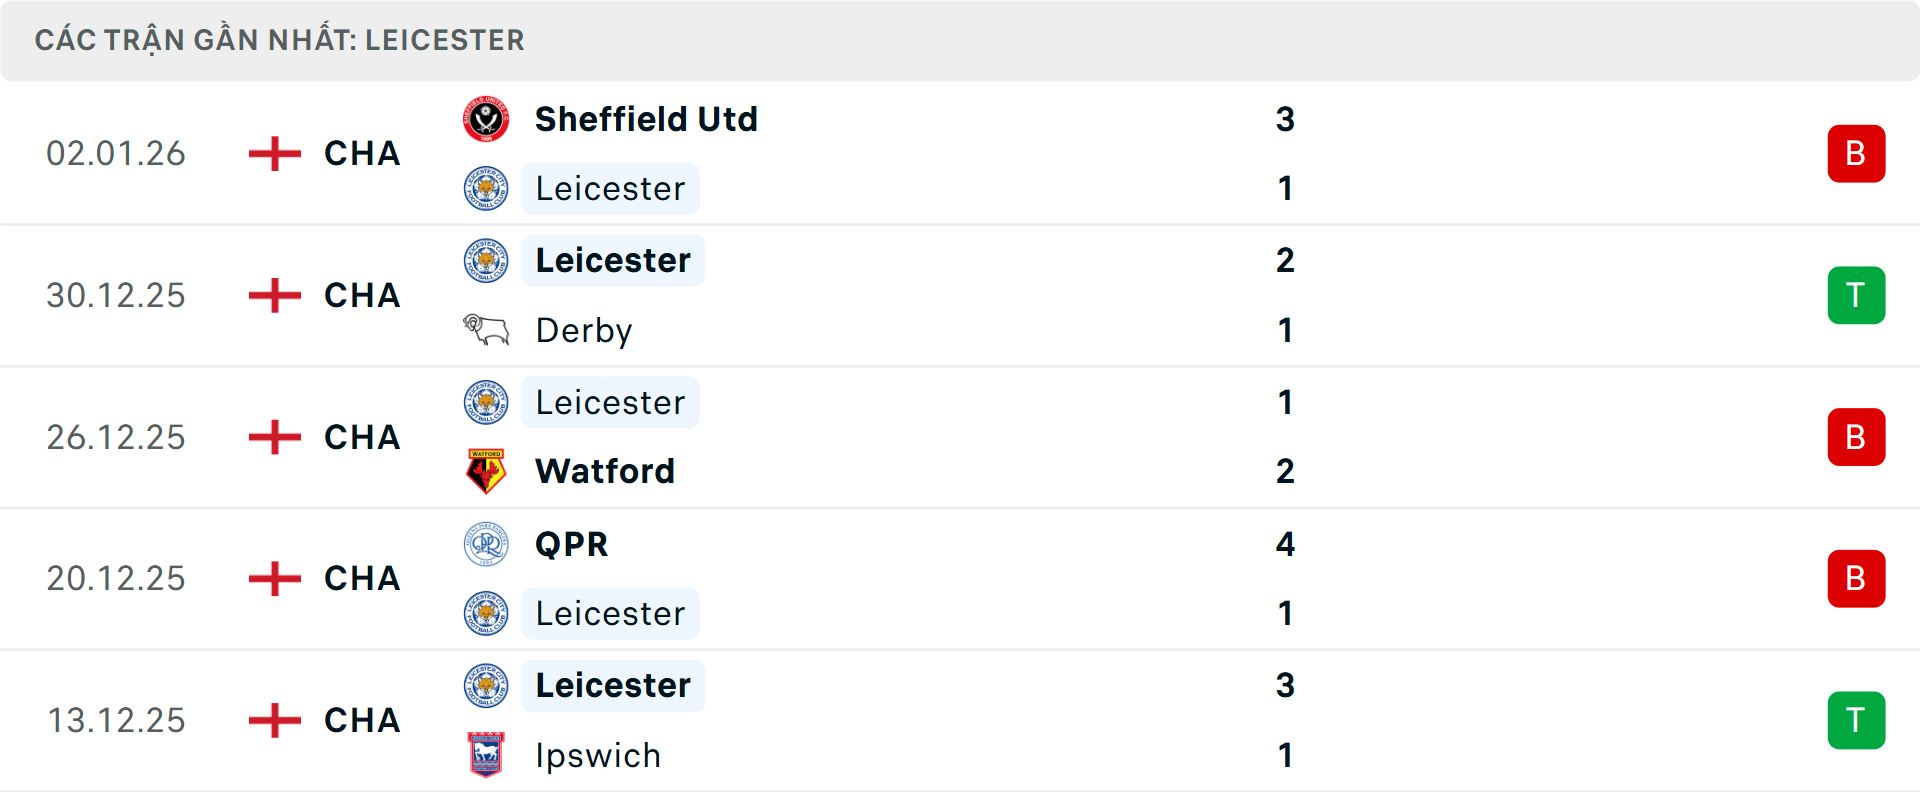Click the date 20.12.25

click(x=116, y=578)
